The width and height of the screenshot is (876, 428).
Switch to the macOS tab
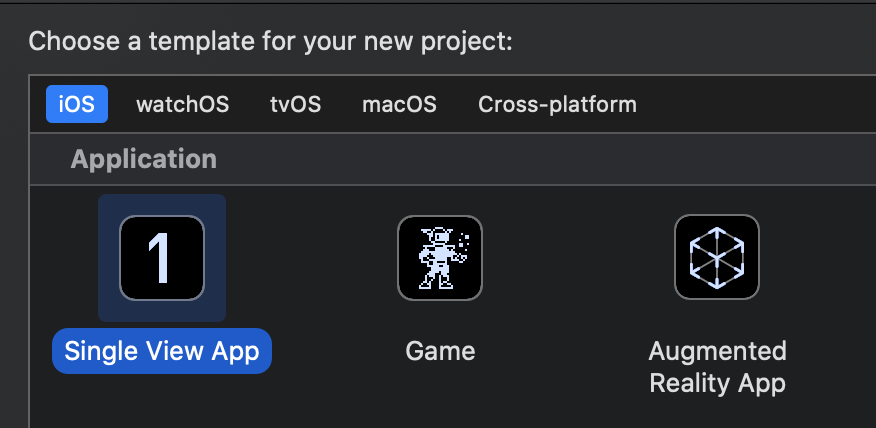tap(399, 104)
